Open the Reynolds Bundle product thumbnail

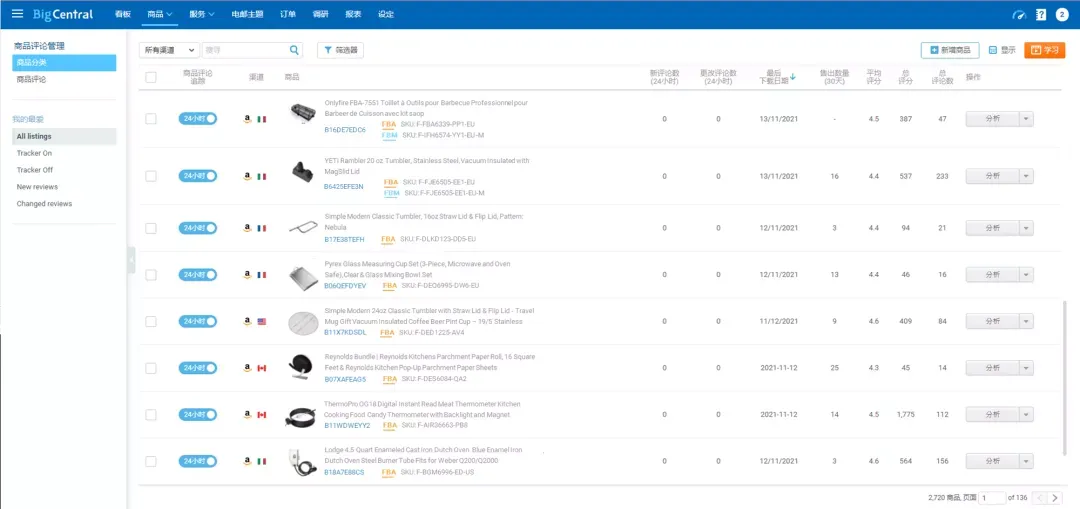(301, 365)
